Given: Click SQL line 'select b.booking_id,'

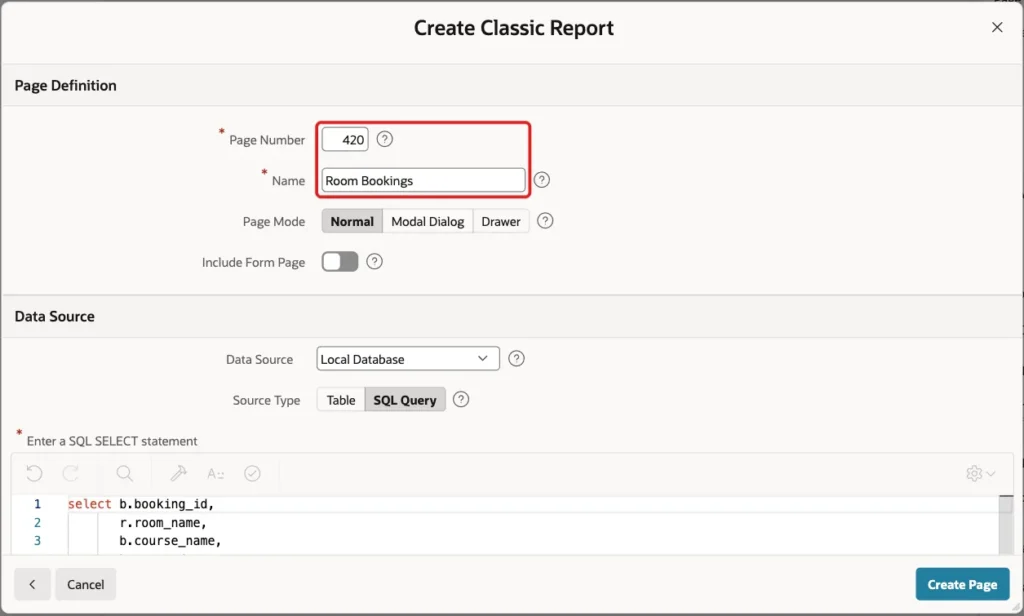Looking at the screenshot, I should click(141, 504).
